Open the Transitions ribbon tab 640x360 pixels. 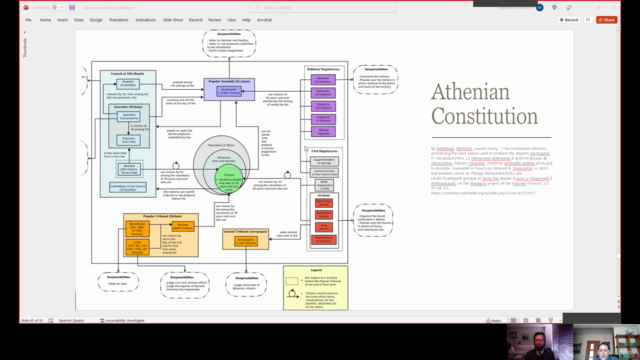click(x=118, y=20)
